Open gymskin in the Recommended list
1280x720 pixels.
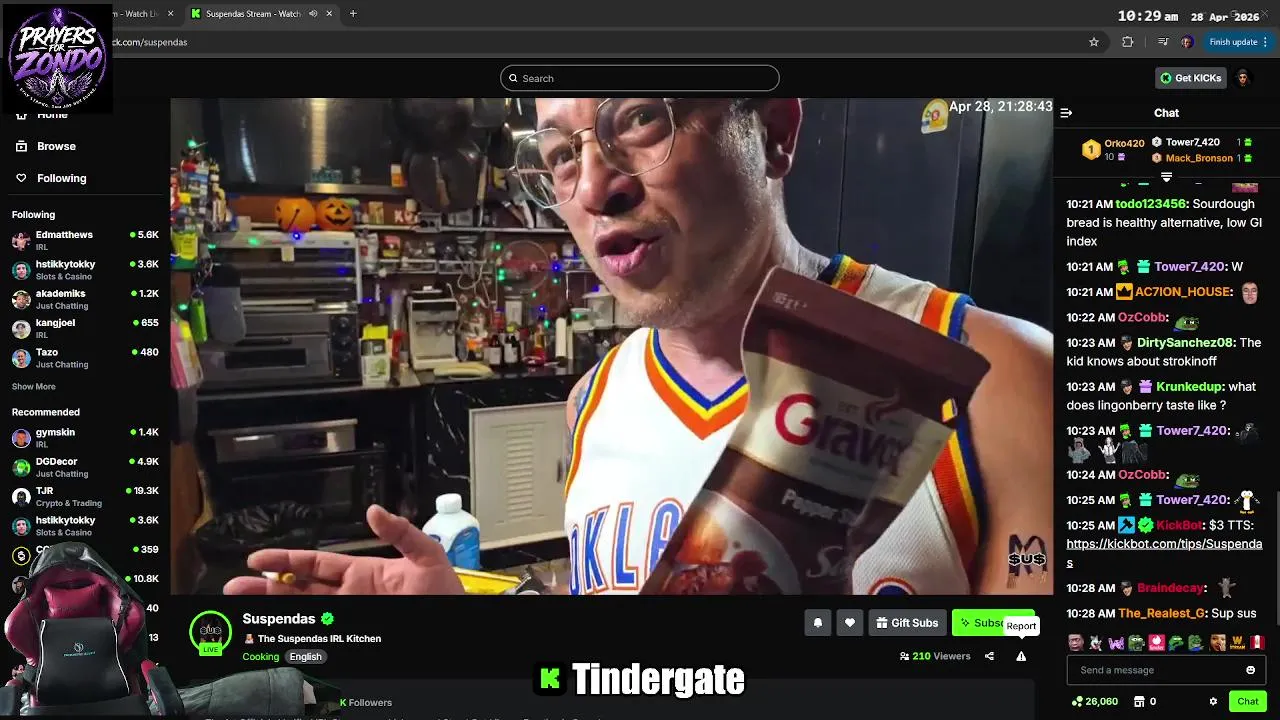(85, 438)
